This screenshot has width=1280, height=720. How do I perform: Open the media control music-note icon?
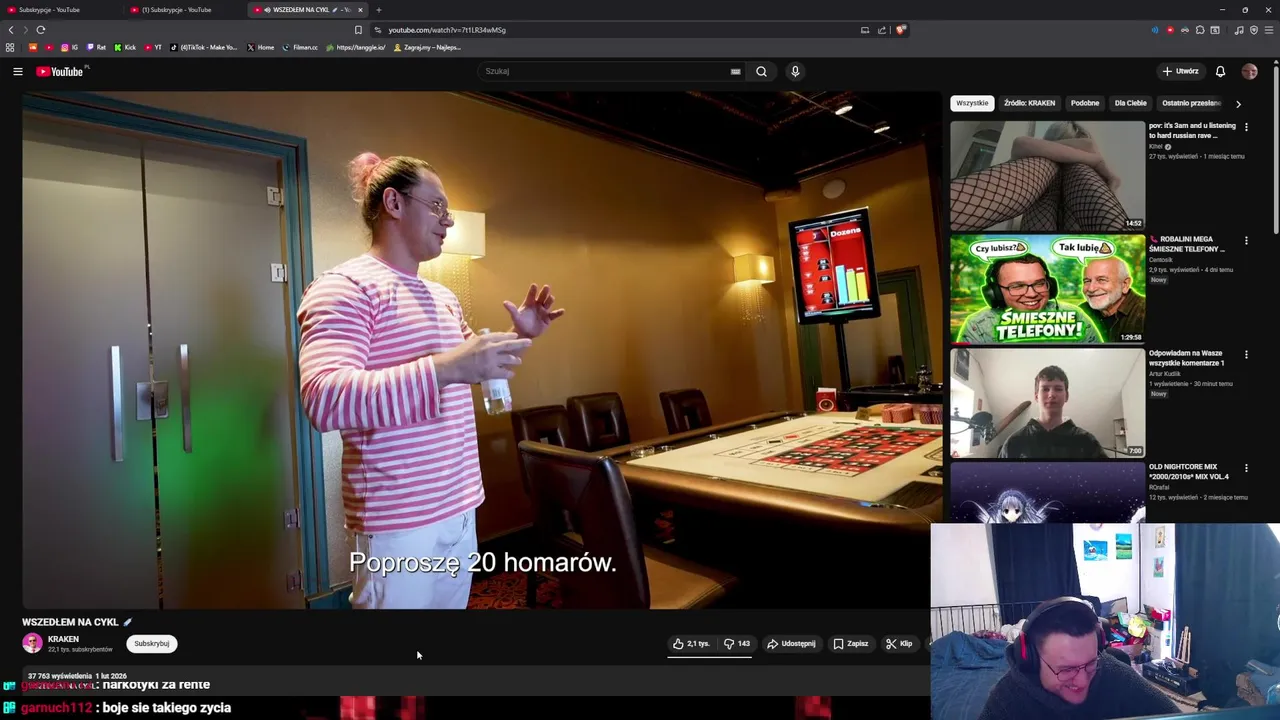point(1239,30)
